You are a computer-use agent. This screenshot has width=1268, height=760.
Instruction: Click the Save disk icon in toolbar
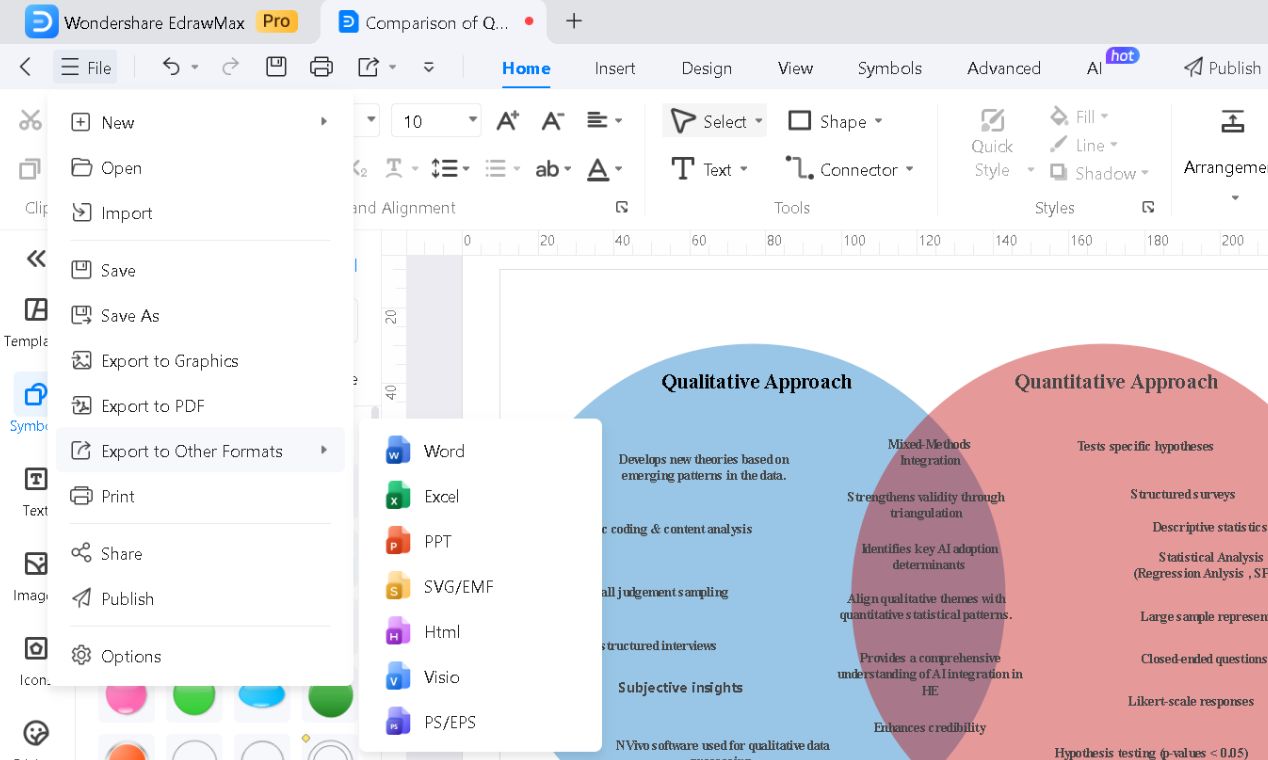276,67
